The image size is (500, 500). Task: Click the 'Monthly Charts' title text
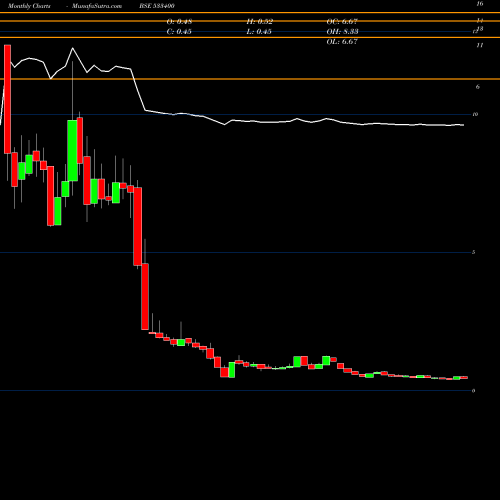coord(29,6)
